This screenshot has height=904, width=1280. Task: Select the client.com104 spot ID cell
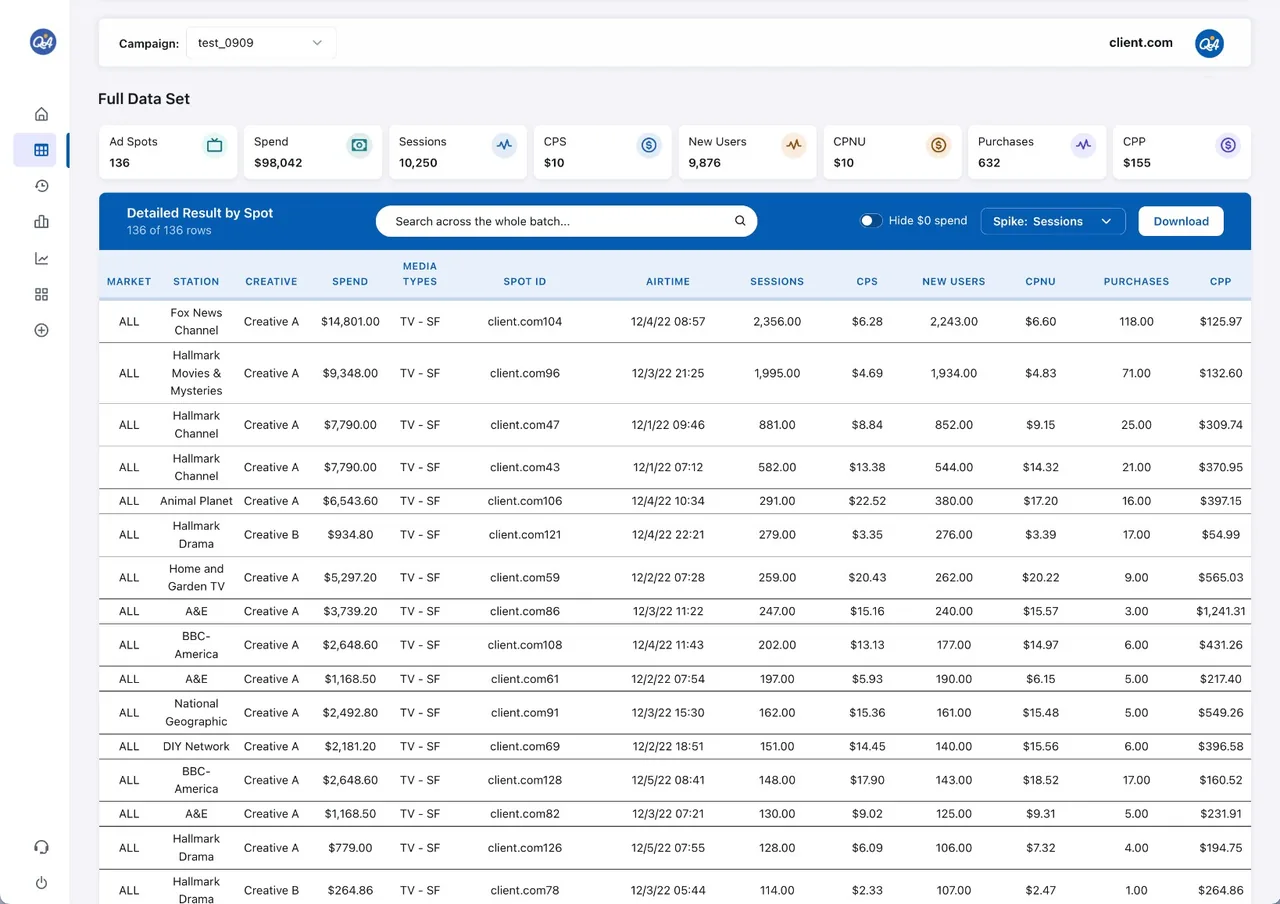coord(525,322)
